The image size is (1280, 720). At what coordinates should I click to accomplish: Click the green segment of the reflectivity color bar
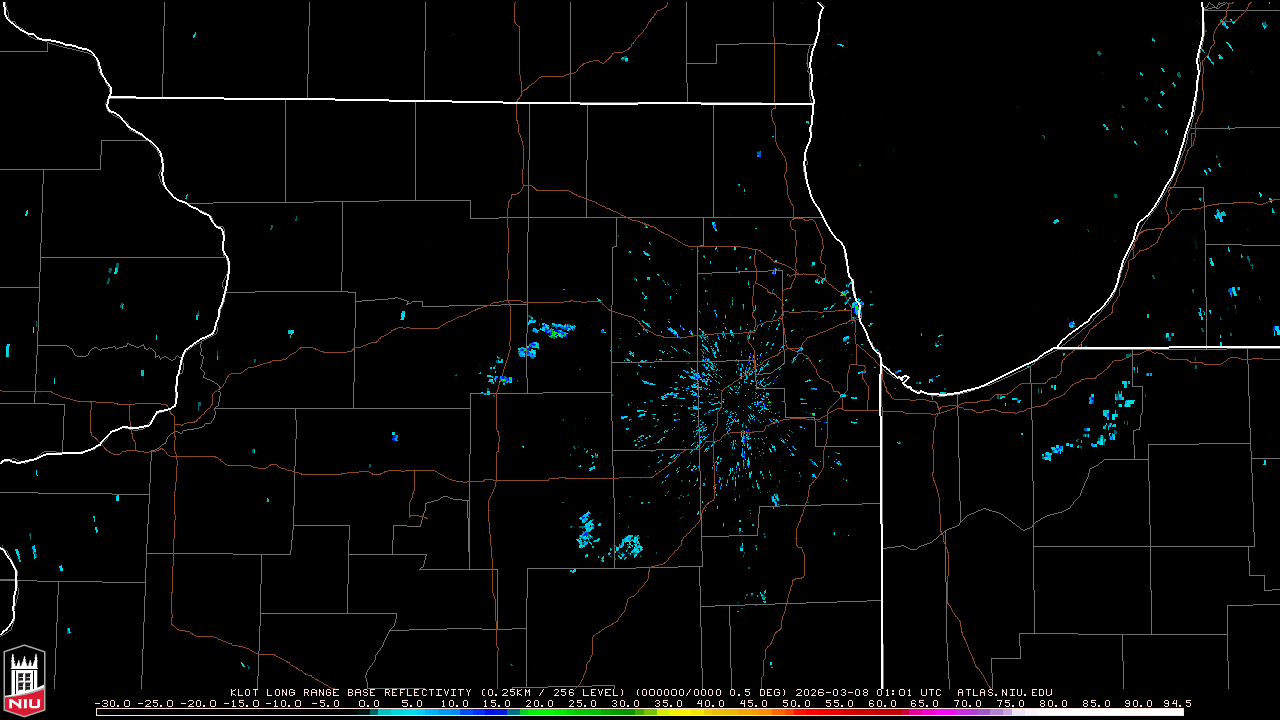pos(580,712)
